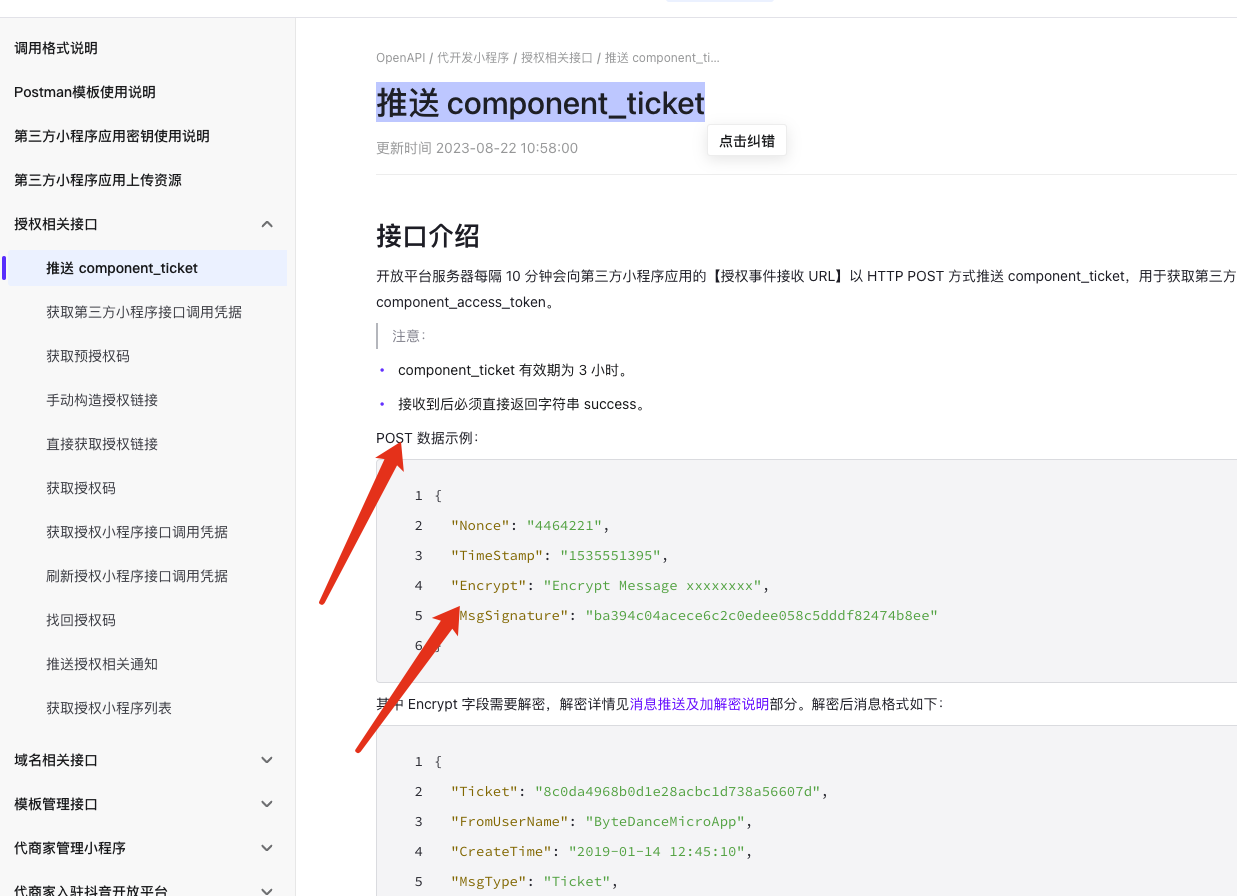This screenshot has height=896, width=1237.
Task: Expand the 模板管理接口 section chevron
Action: pyautogui.click(x=267, y=804)
